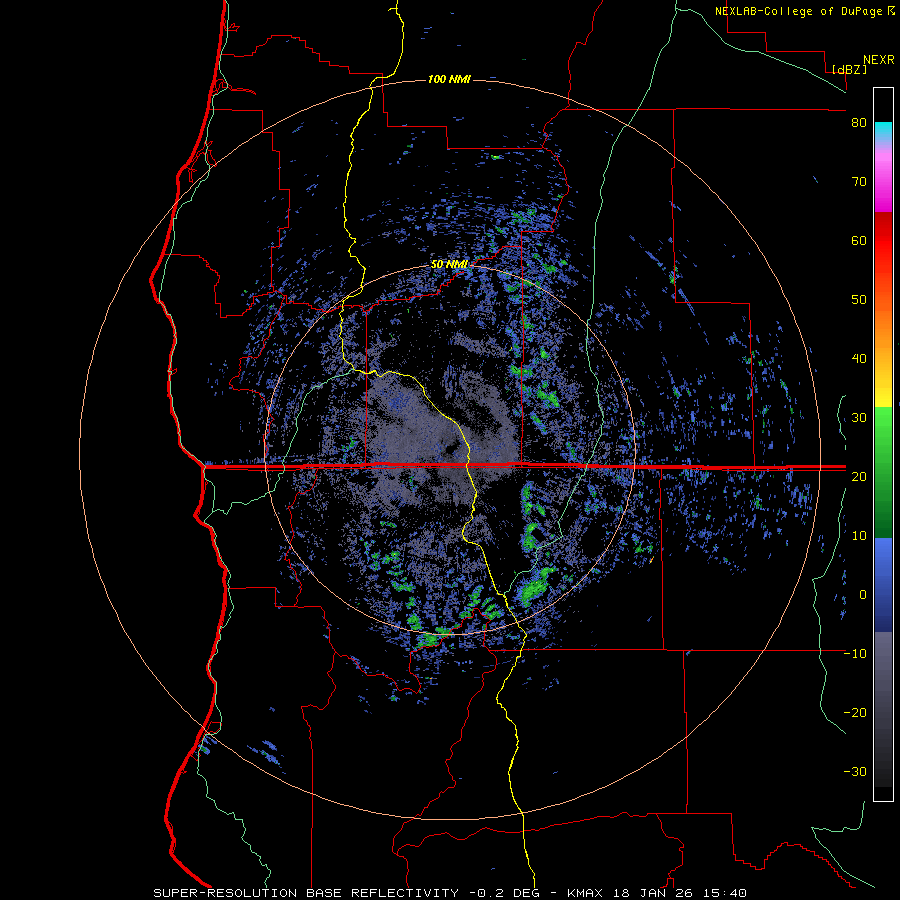The height and width of the screenshot is (900, 900).
Task: Select the 60 value on dBZ scale
Action: pyautogui.click(x=859, y=240)
